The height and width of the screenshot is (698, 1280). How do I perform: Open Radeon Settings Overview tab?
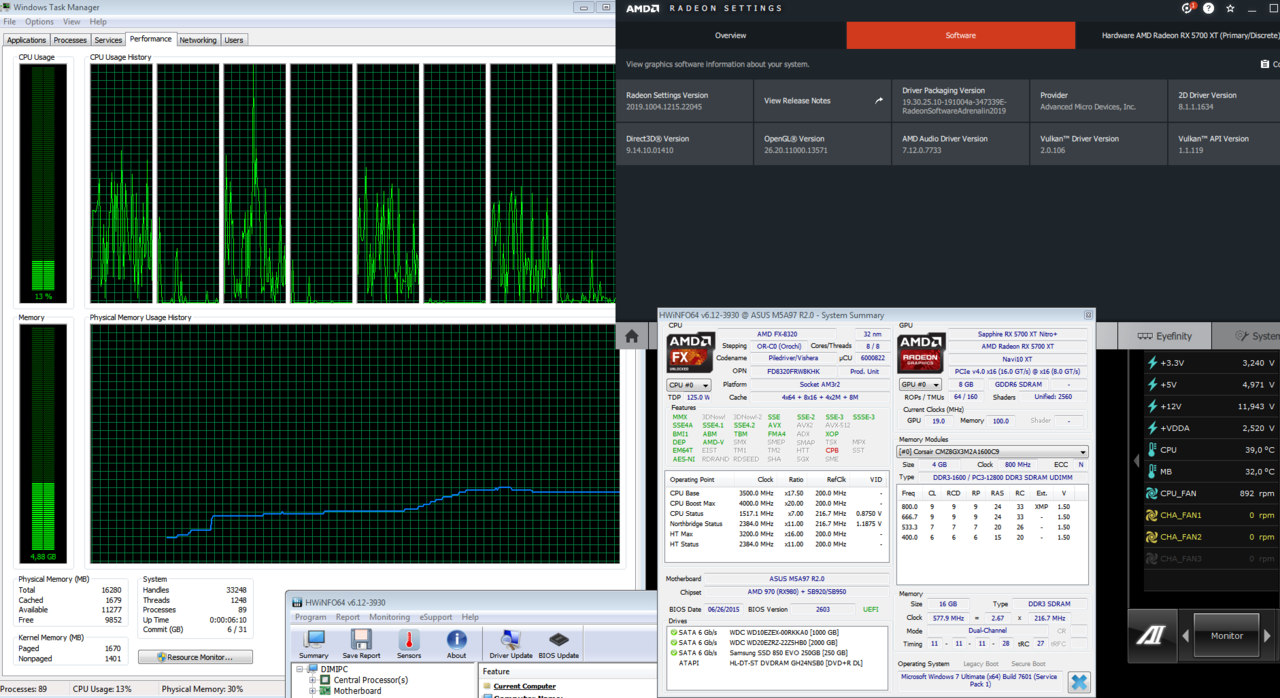731,35
